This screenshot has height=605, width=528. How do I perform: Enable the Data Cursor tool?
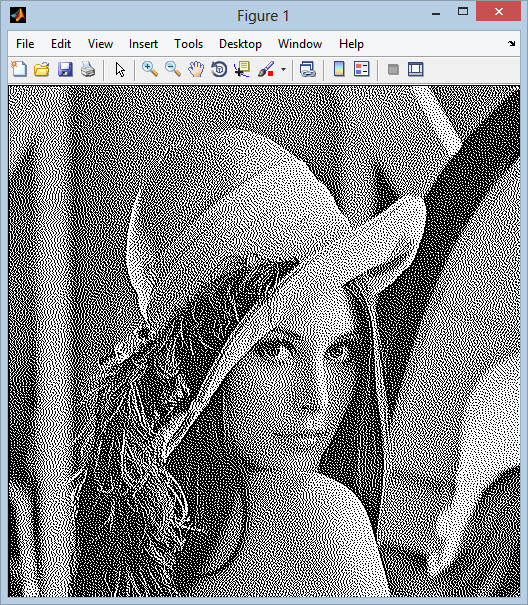pos(242,69)
